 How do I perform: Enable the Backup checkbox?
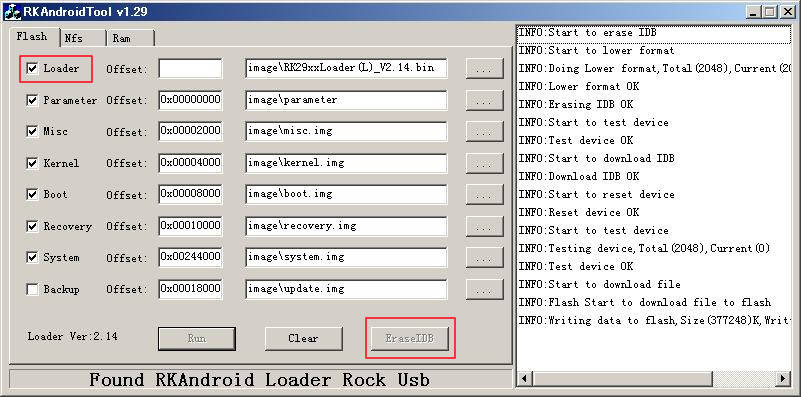pyautogui.click(x=33, y=290)
